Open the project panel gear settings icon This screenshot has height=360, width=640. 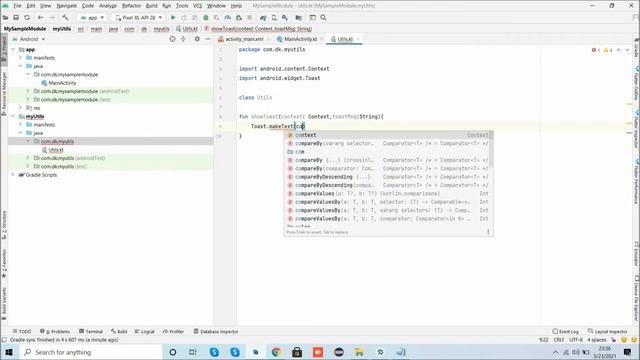(x=197, y=39)
